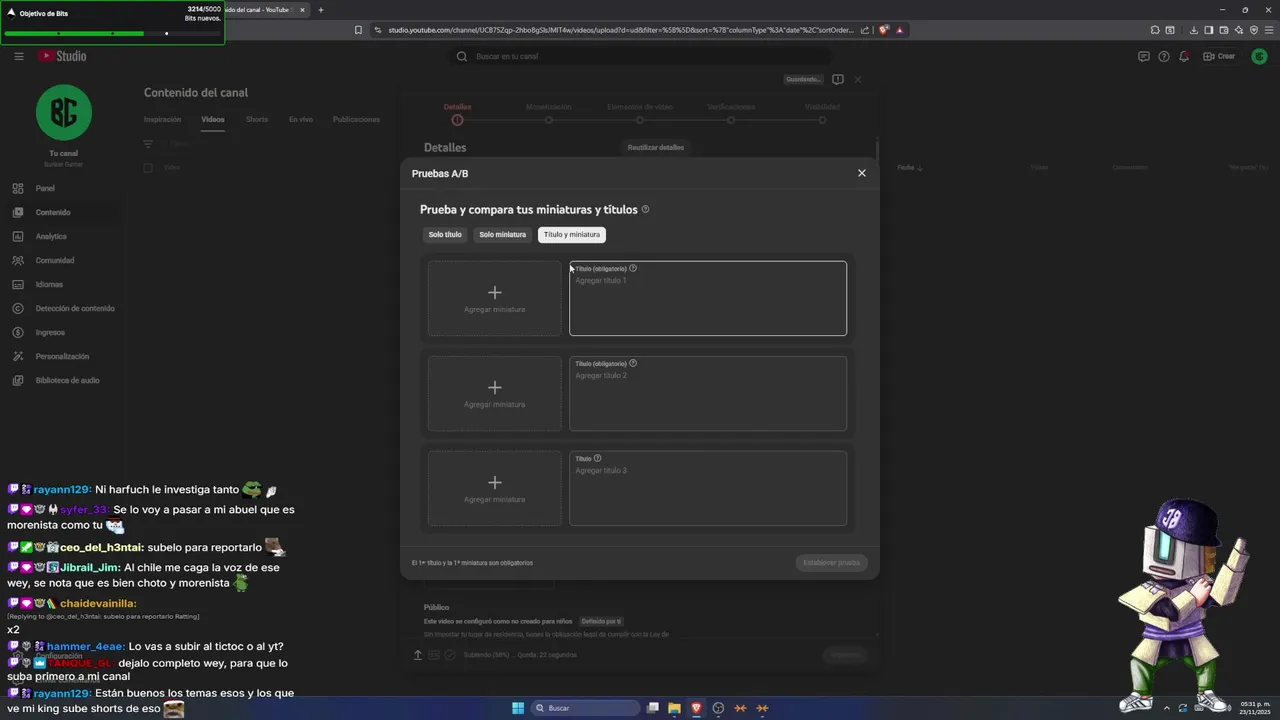Open the Crear button in the header
Image resolution: width=1280 pixels, height=720 pixels.
[1220, 56]
